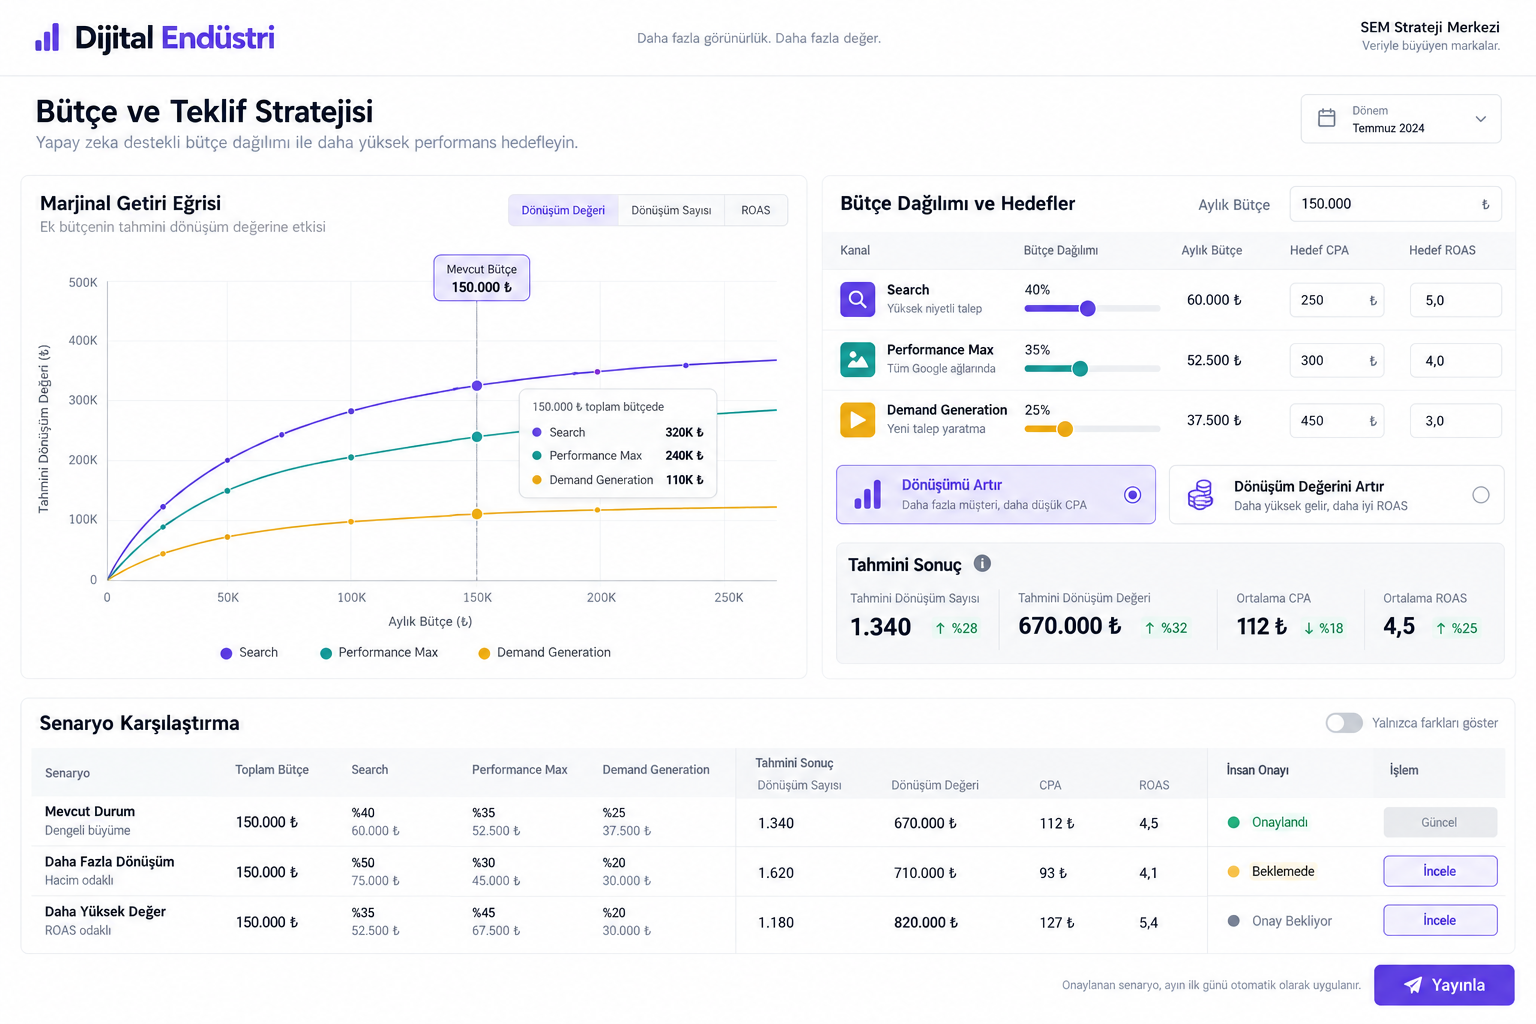Click the Yayınla button

[1444, 985]
